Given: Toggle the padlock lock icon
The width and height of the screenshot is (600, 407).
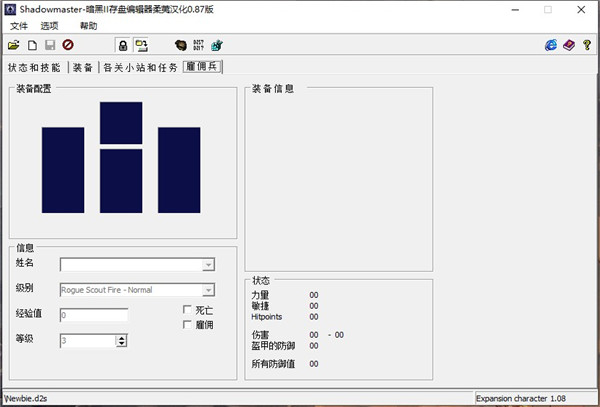Looking at the screenshot, I should click(x=123, y=46).
